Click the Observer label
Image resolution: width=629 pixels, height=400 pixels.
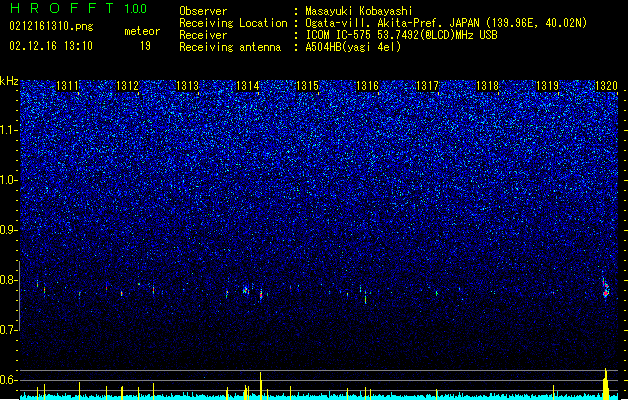click(203, 11)
